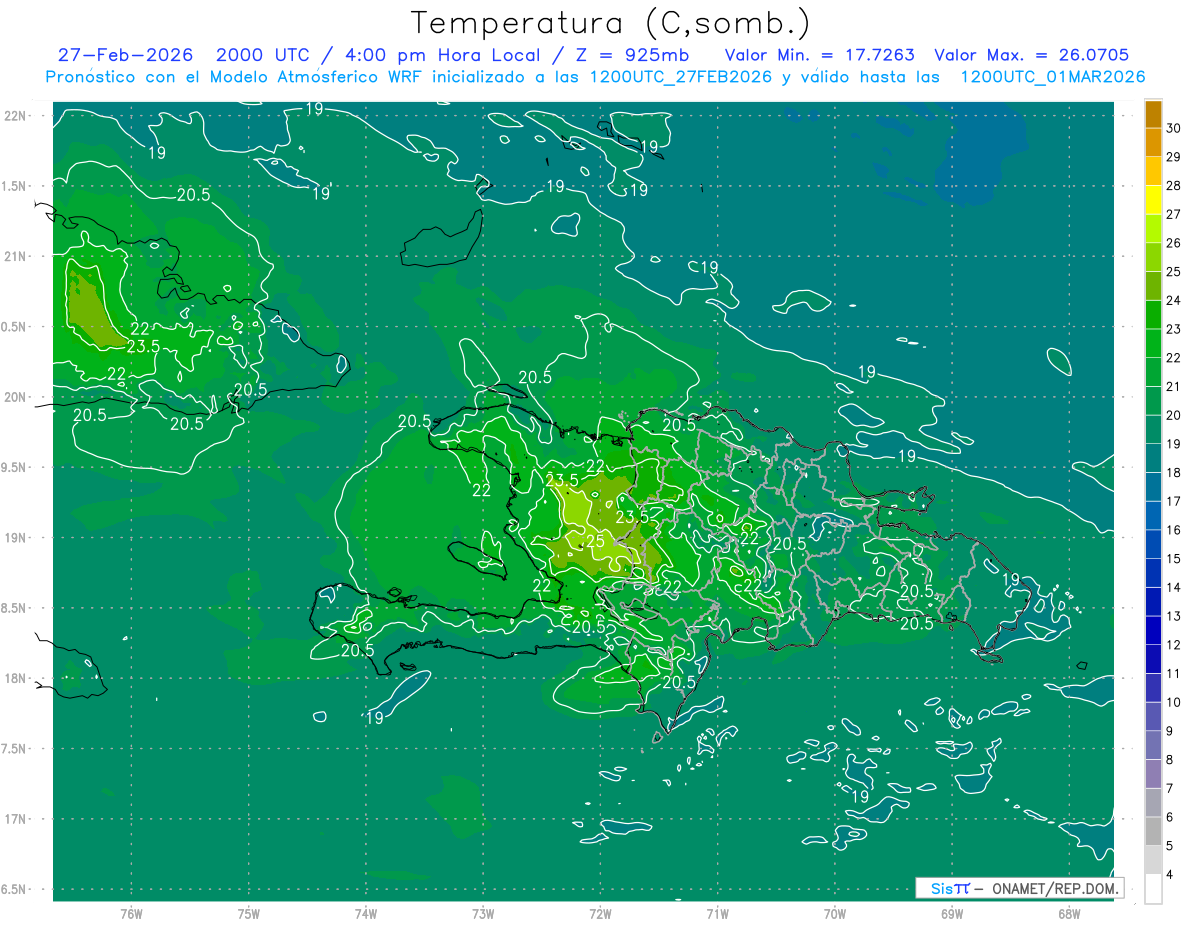Click the 72W longitude label
This screenshot has width=1200, height=927.
pos(600,913)
